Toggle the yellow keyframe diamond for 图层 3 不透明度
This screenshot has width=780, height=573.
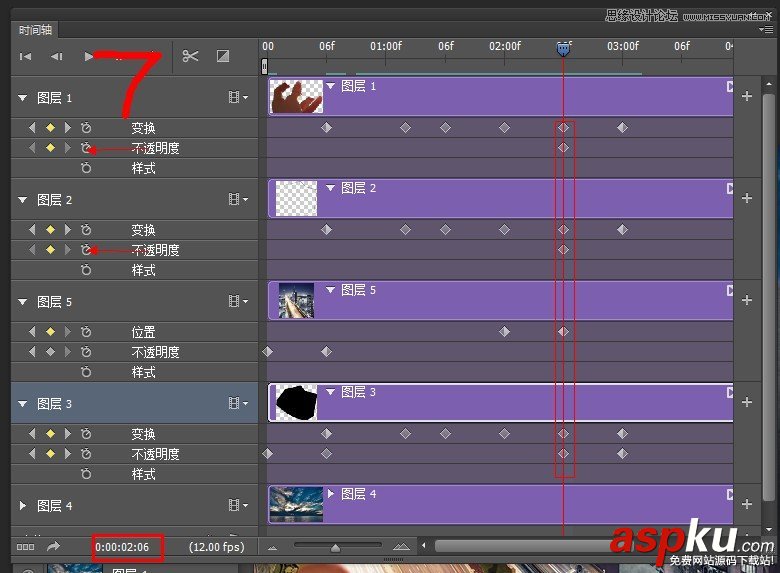[x=50, y=454]
